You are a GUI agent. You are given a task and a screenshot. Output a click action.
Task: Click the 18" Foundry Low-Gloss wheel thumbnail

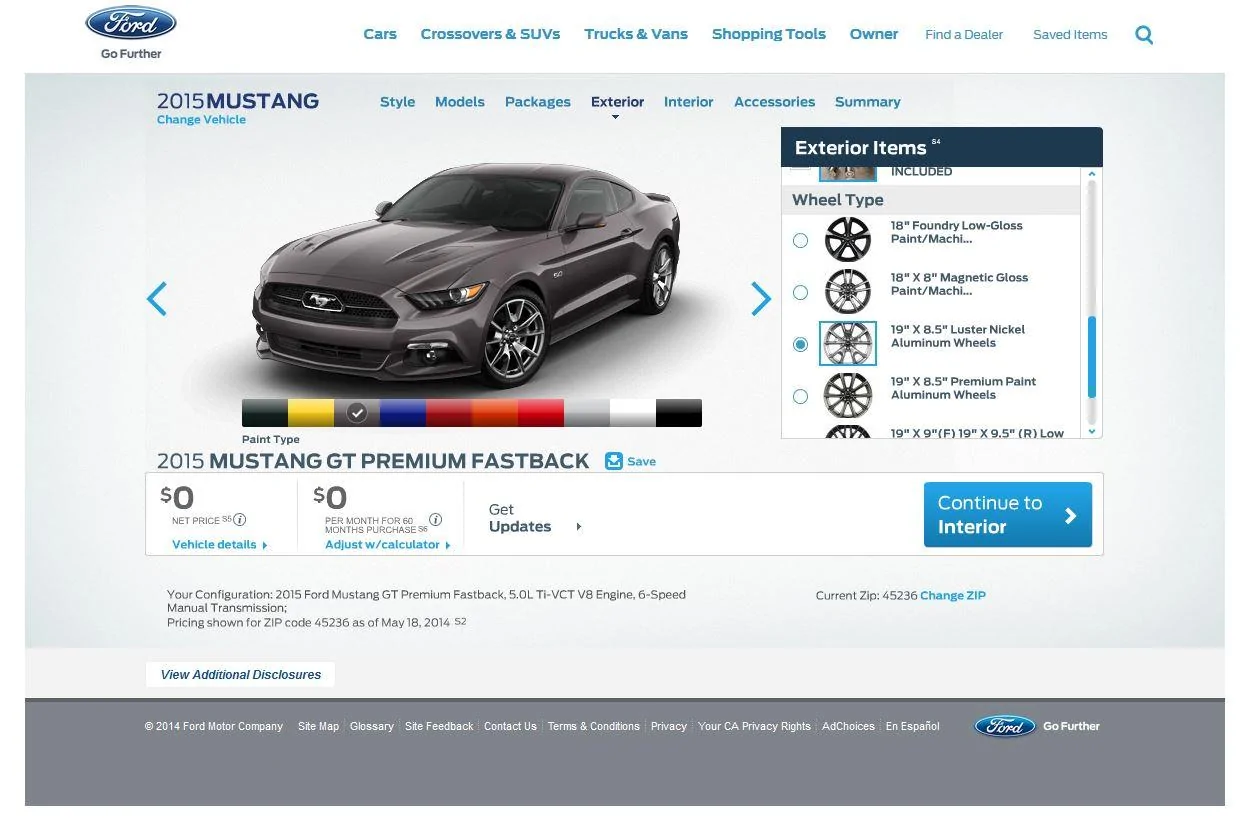point(848,240)
